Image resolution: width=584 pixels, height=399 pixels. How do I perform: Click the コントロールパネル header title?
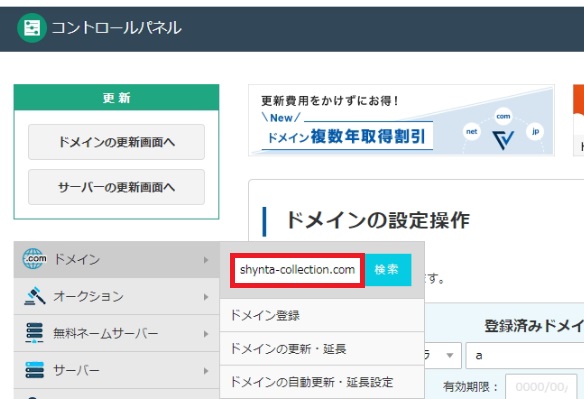click(x=117, y=28)
